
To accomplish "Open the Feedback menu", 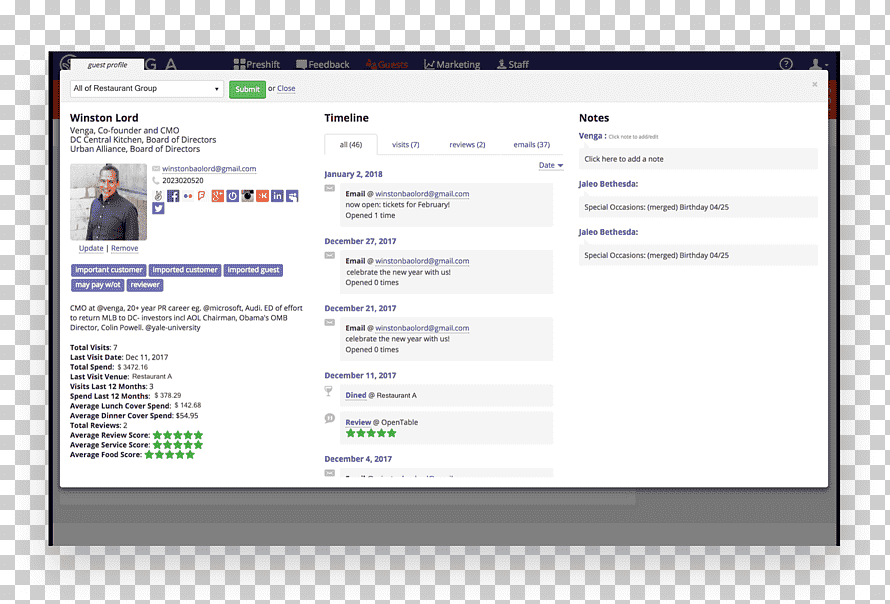I will click(x=323, y=65).
